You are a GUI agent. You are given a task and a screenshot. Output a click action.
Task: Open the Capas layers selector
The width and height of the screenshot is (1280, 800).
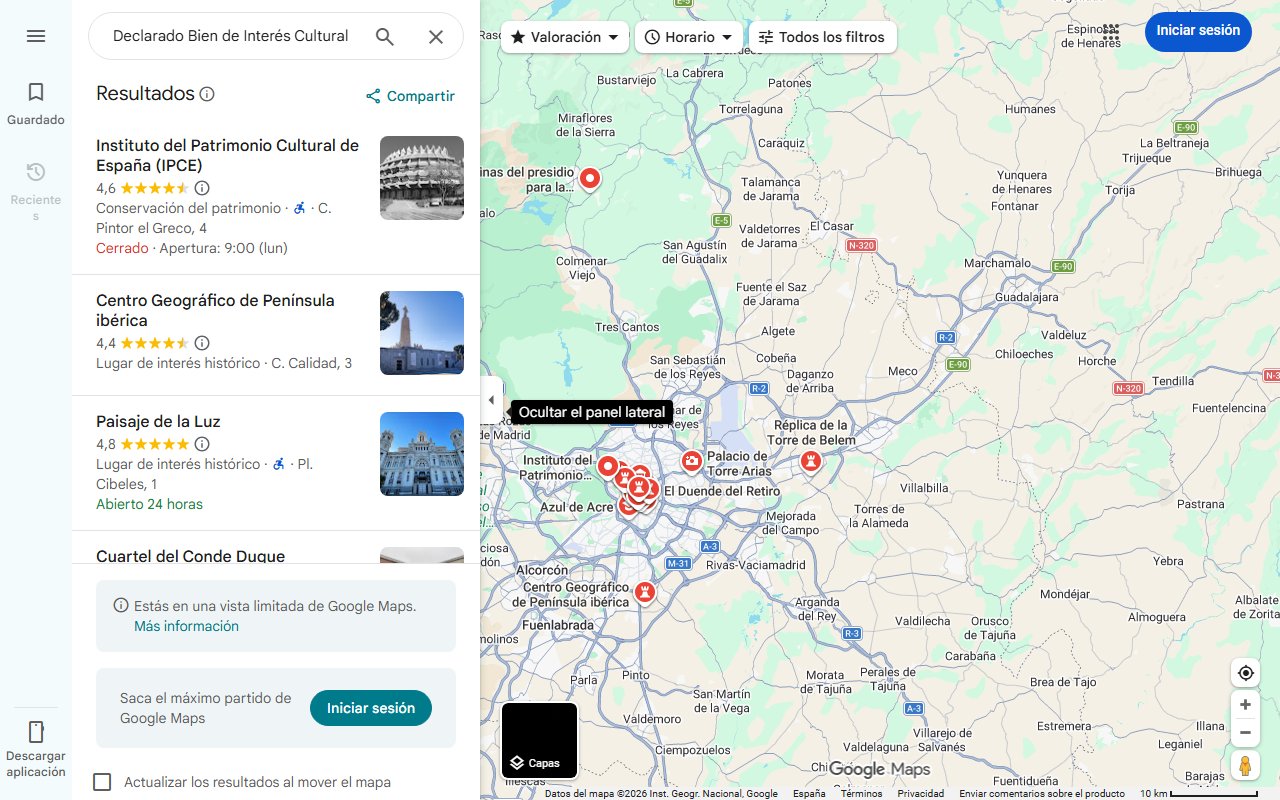coord(539,741)
